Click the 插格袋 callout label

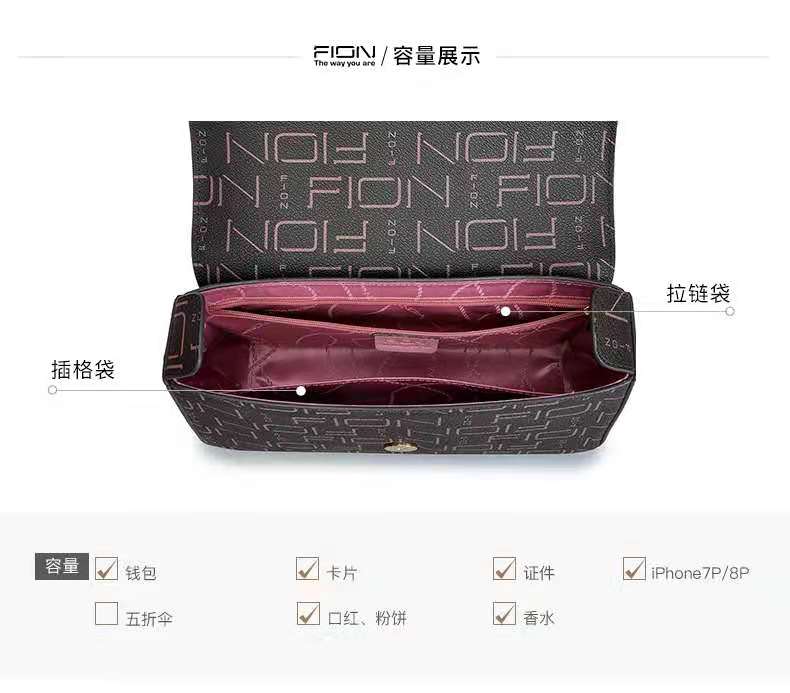pyautogui.click(x=83, y=370)
